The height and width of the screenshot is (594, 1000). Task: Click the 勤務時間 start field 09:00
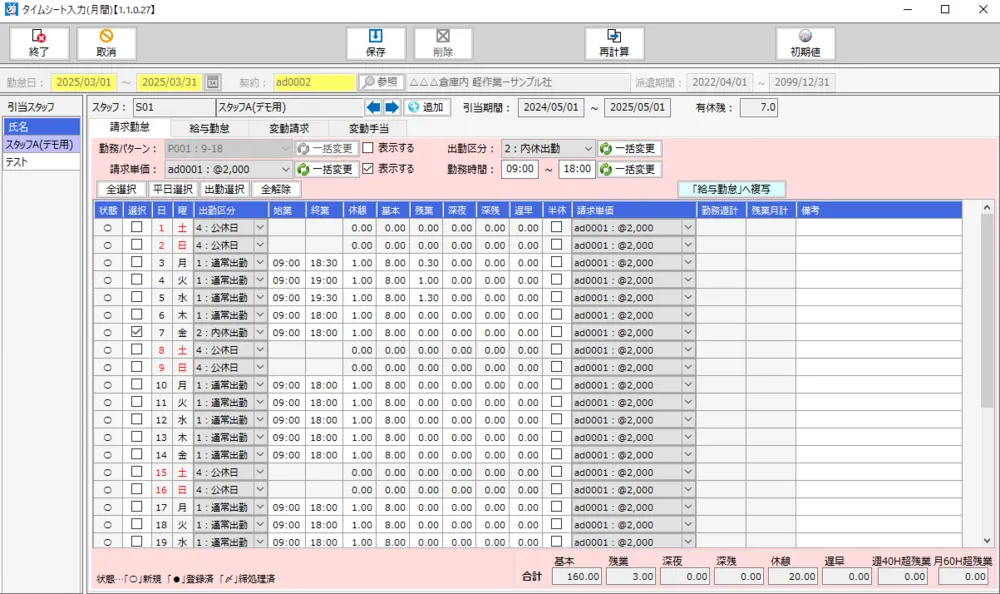(x=520, y=169)
